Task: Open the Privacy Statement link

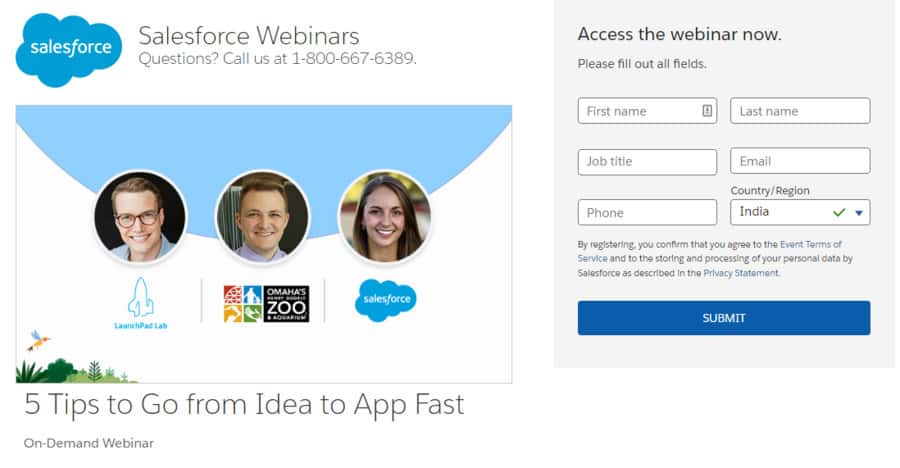Action: tap(741, 273)
